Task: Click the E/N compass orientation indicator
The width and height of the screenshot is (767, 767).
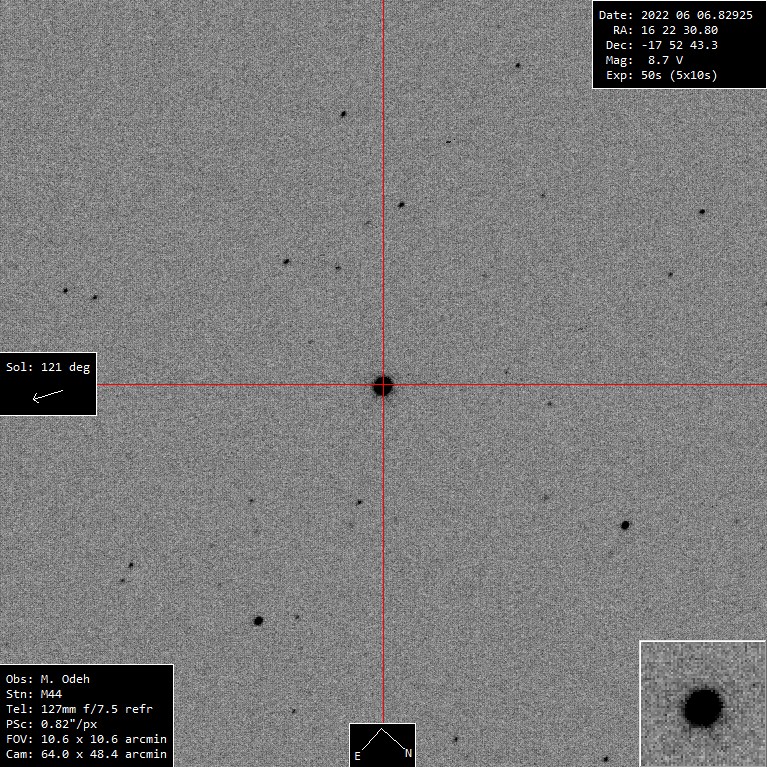Action: click(382, 745)
